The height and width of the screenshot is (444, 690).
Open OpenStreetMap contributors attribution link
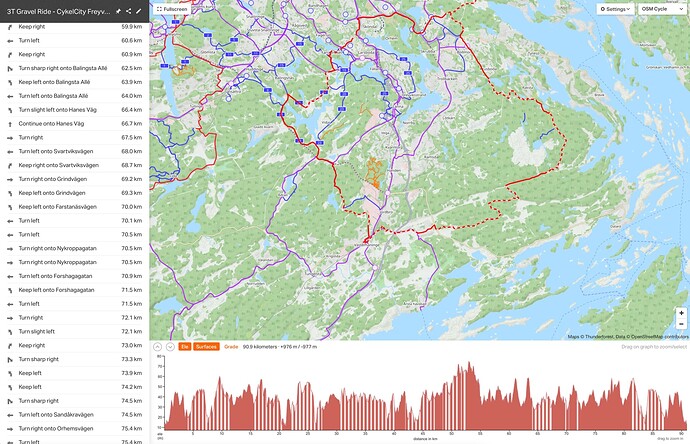coord(660,337)
